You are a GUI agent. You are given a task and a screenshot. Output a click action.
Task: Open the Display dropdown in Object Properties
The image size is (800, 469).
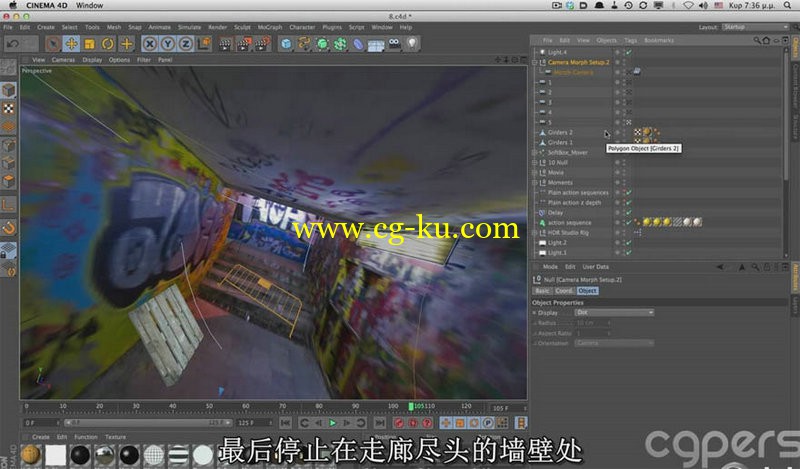(x=614, y=312)
